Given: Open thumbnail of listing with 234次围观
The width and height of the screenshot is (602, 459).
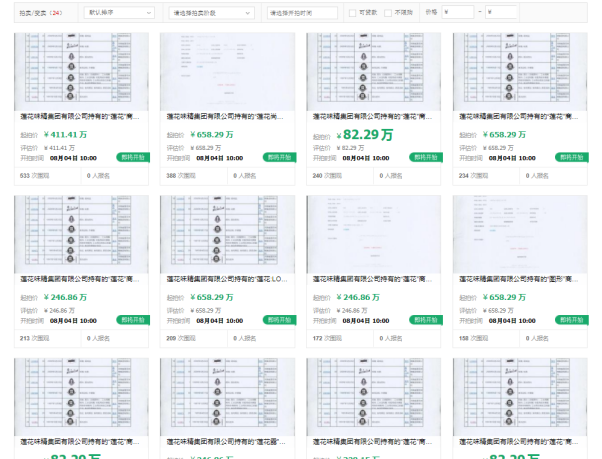Looking at the screenshot, I should point(520,72).
